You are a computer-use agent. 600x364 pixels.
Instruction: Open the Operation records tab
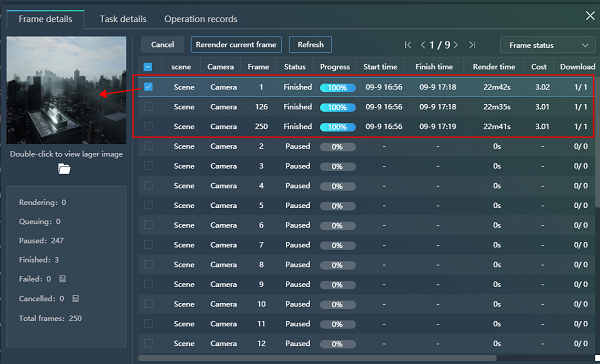201,19
